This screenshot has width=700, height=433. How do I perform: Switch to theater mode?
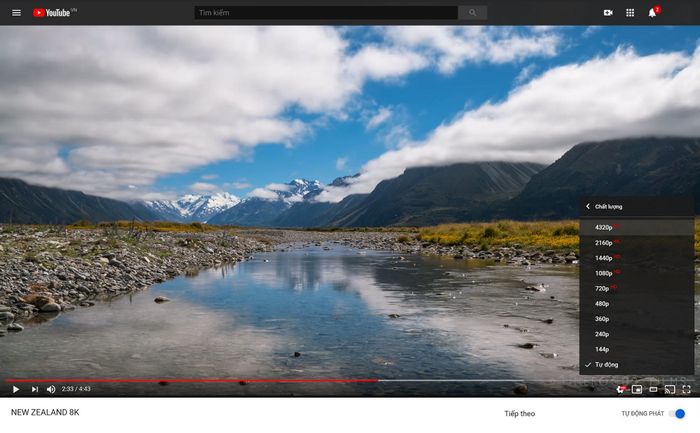(653, 389)
